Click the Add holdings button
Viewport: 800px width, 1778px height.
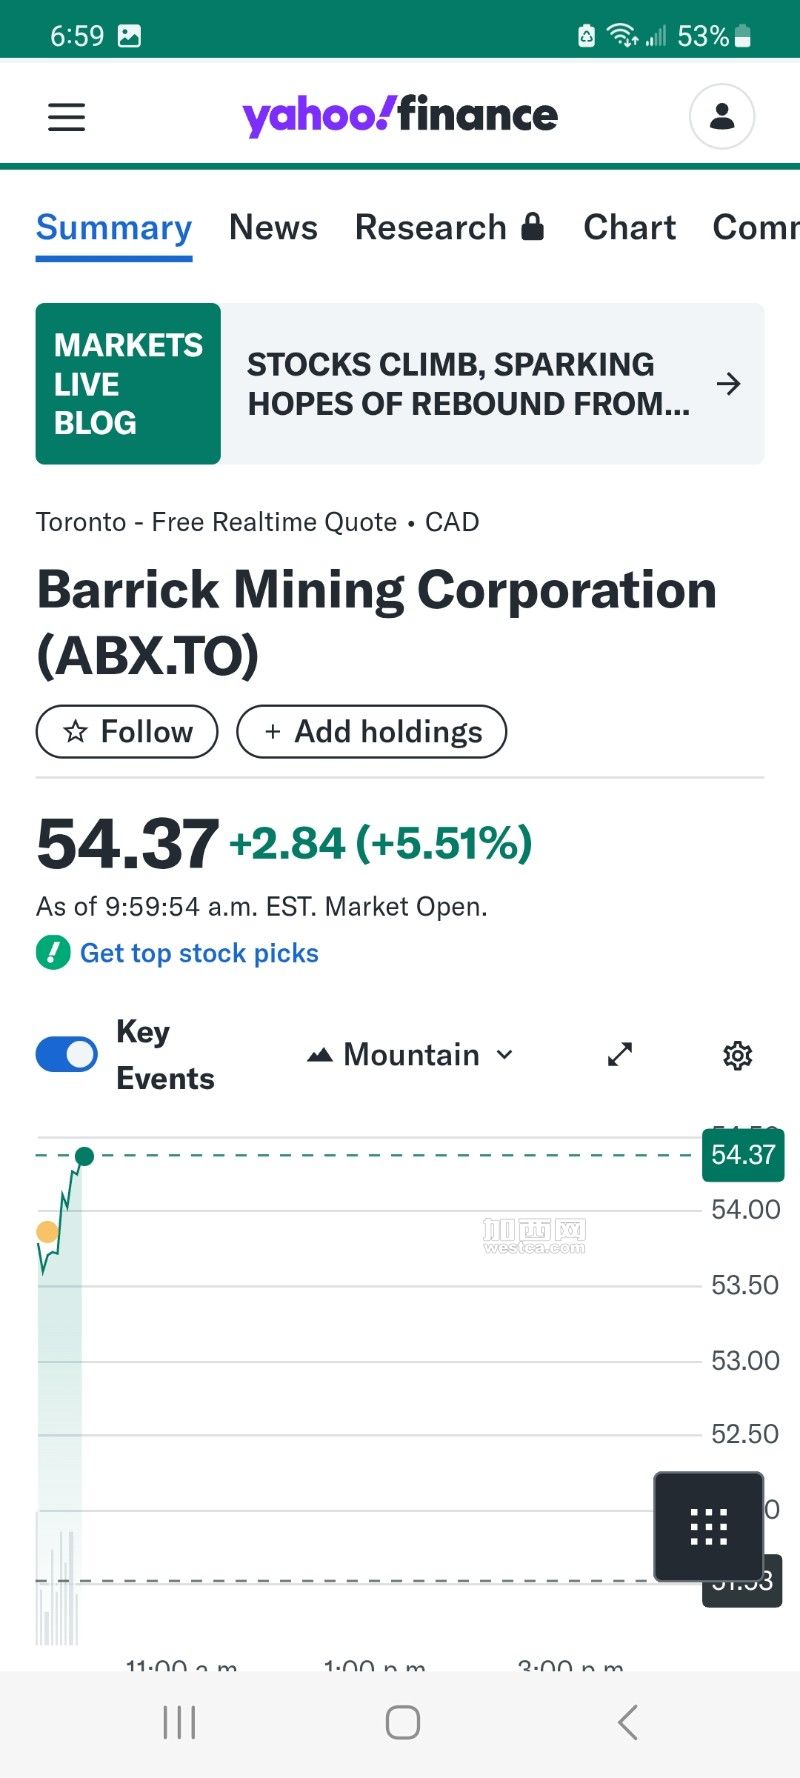pos(372,732)
